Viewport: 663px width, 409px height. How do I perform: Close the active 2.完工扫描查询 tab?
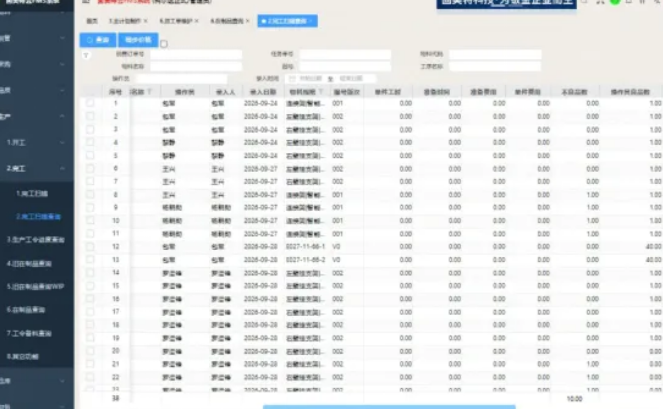[x=311, y=21]
